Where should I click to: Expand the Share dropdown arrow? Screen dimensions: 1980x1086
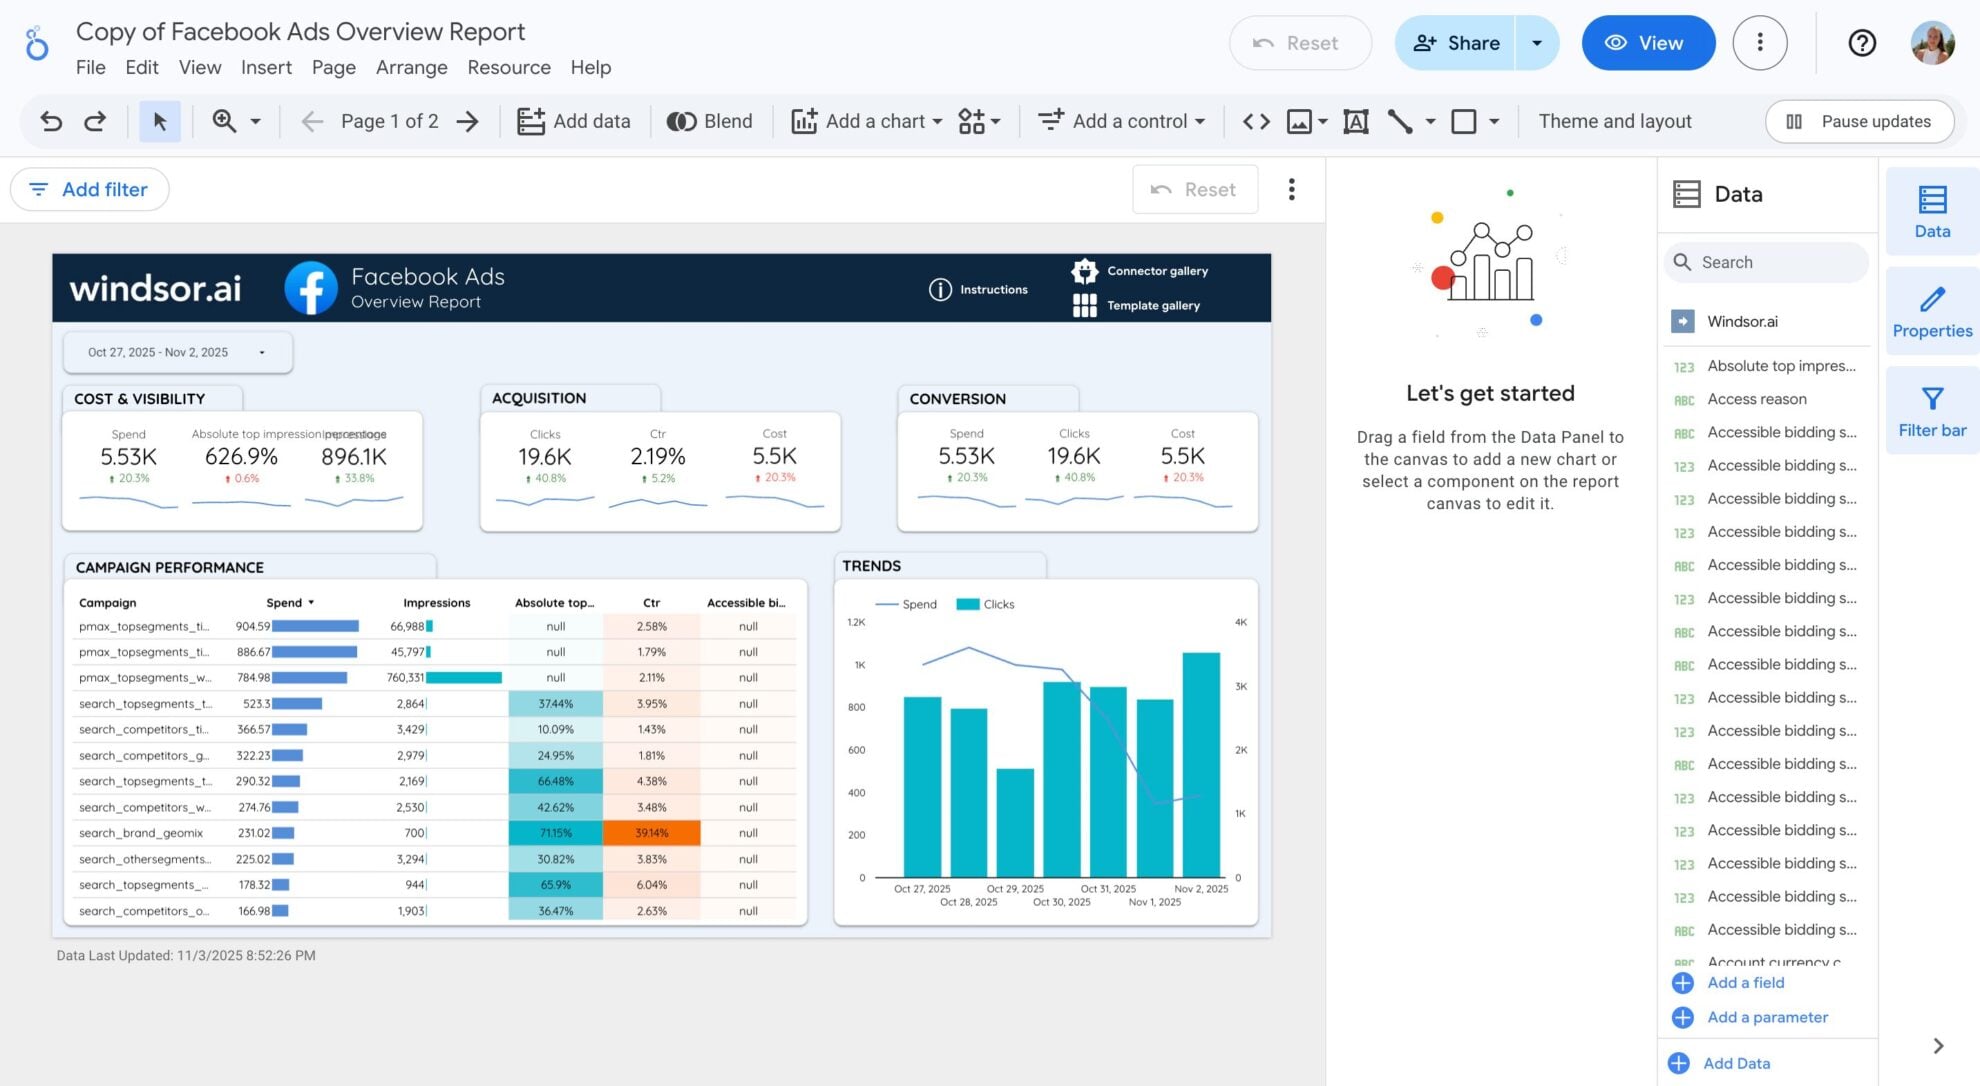(x=1536, y=43)
